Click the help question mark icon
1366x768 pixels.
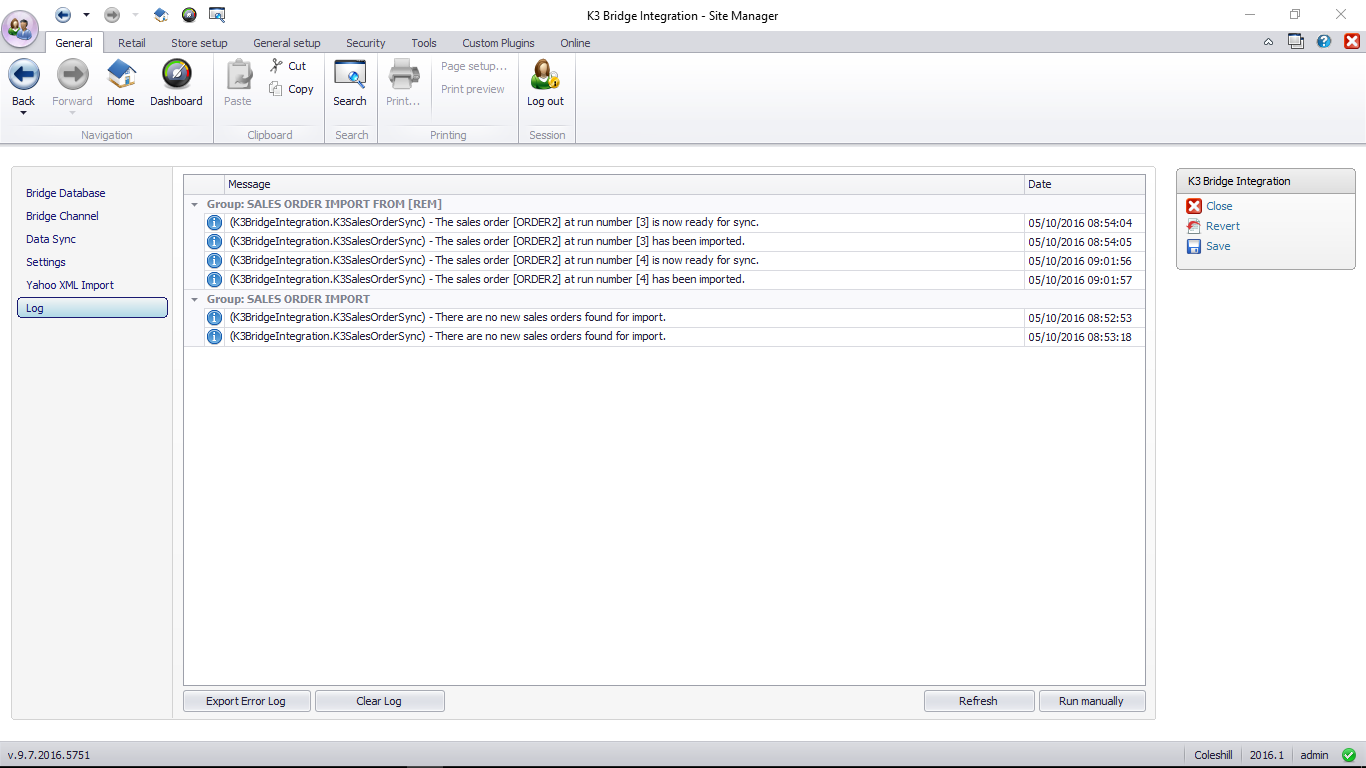point(1324,42)
